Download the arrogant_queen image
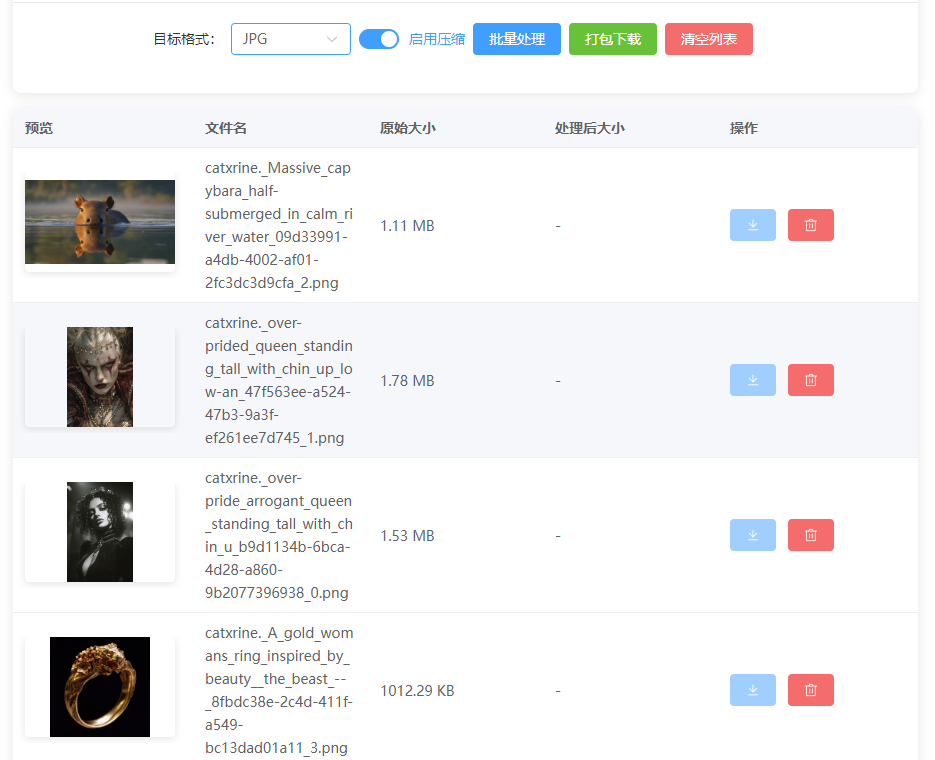Image resolution: width=935 pixels, height=760 pixels. [753, 535]
